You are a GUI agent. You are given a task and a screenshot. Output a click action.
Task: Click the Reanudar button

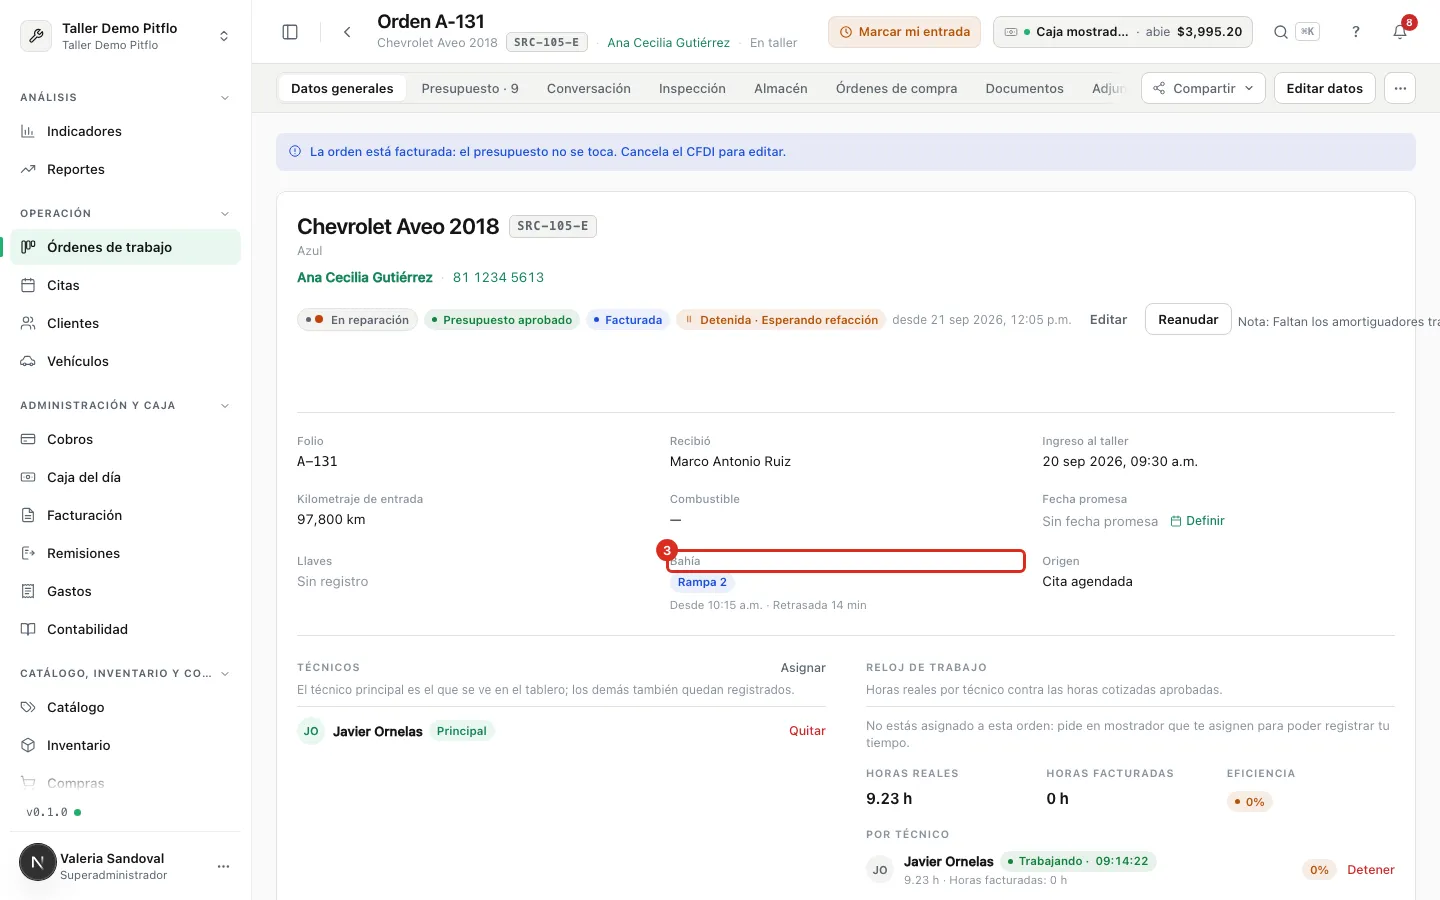click(1188, 319)
